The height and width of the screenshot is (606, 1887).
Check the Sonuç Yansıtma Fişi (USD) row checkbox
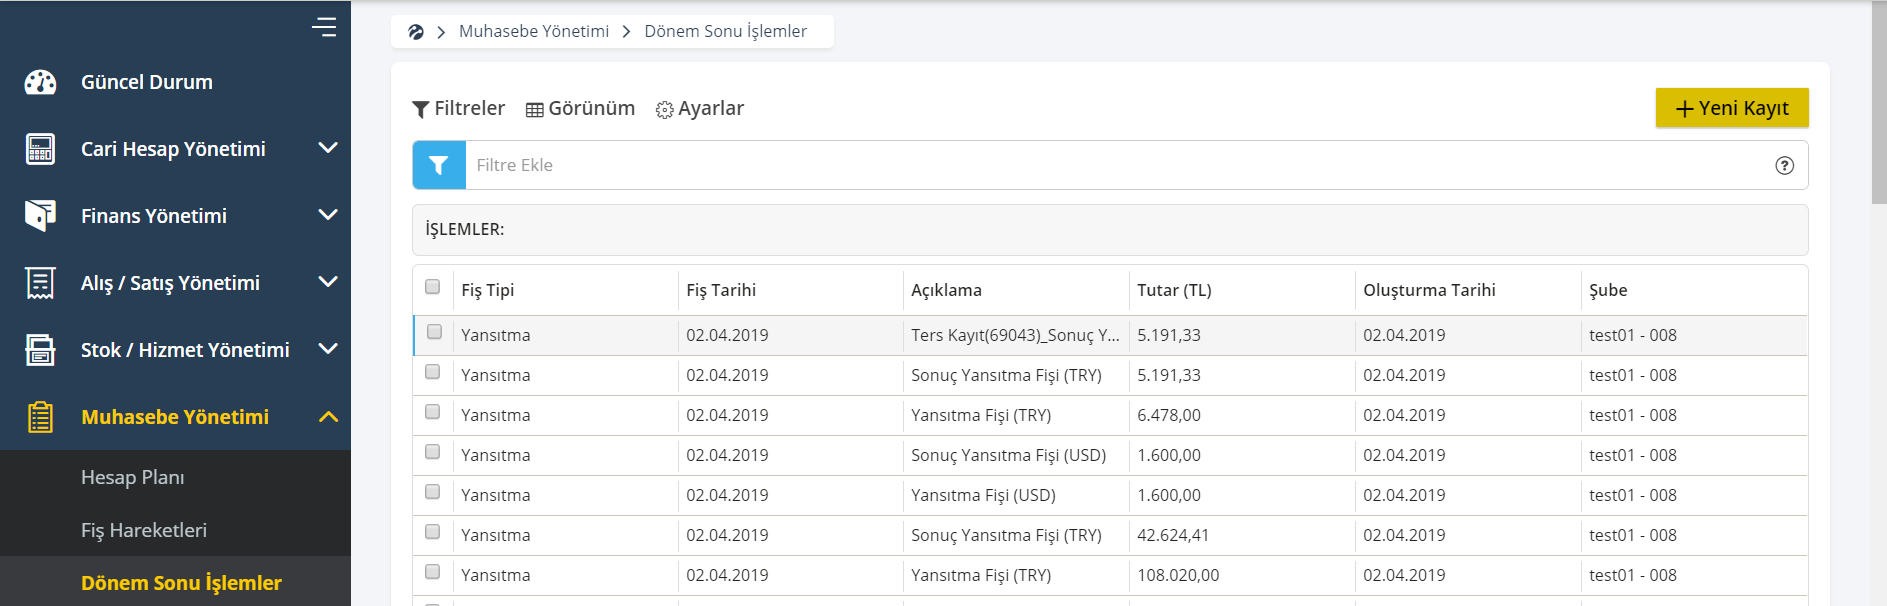[x=432, y=452]
